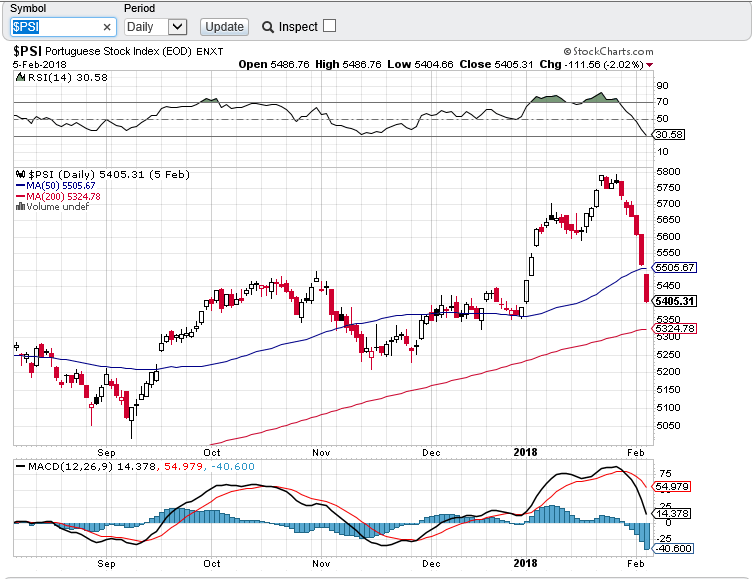Click the MA(50) price tag 5505.67
Screen dimensions: 752x579
coord(674,267)
